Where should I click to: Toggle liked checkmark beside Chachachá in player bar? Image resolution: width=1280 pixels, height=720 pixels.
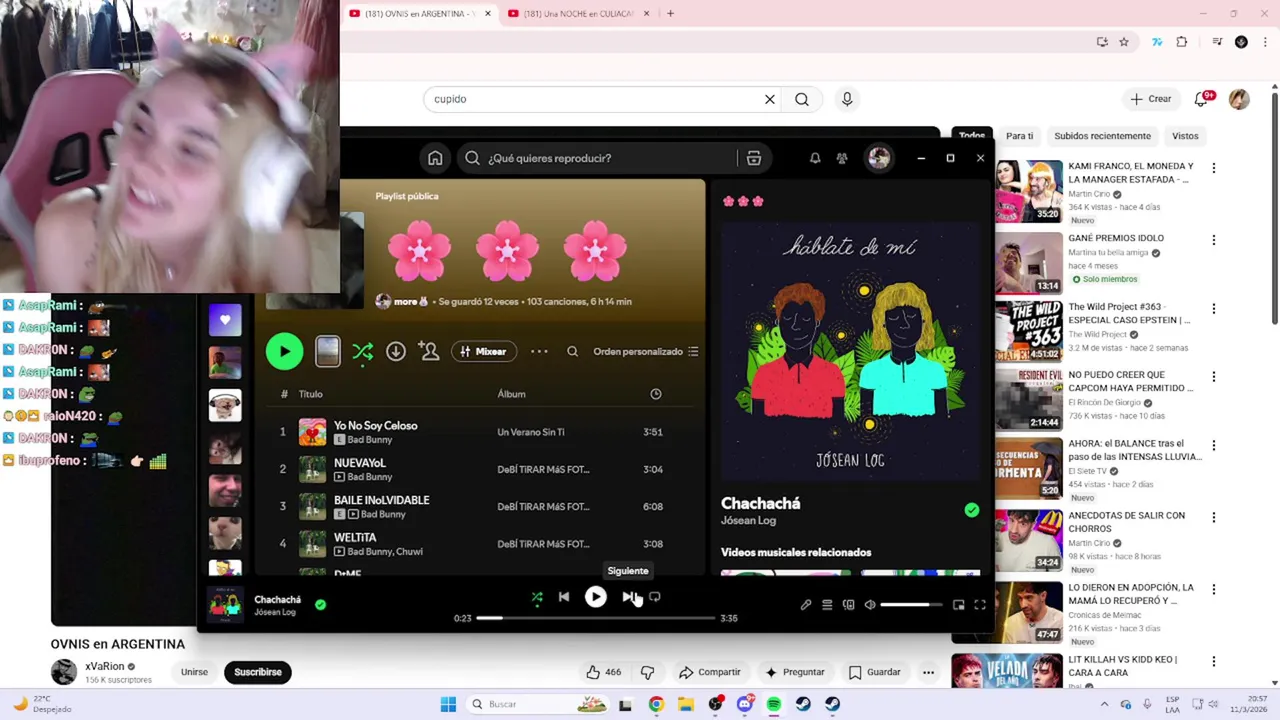pyautogui.click(x=320, y=604)
